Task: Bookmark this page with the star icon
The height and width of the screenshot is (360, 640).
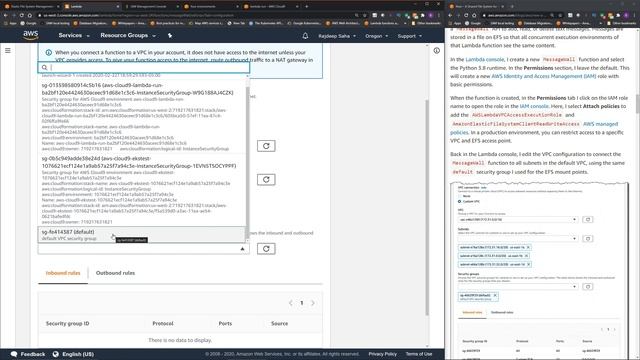Action: point(364,15)
